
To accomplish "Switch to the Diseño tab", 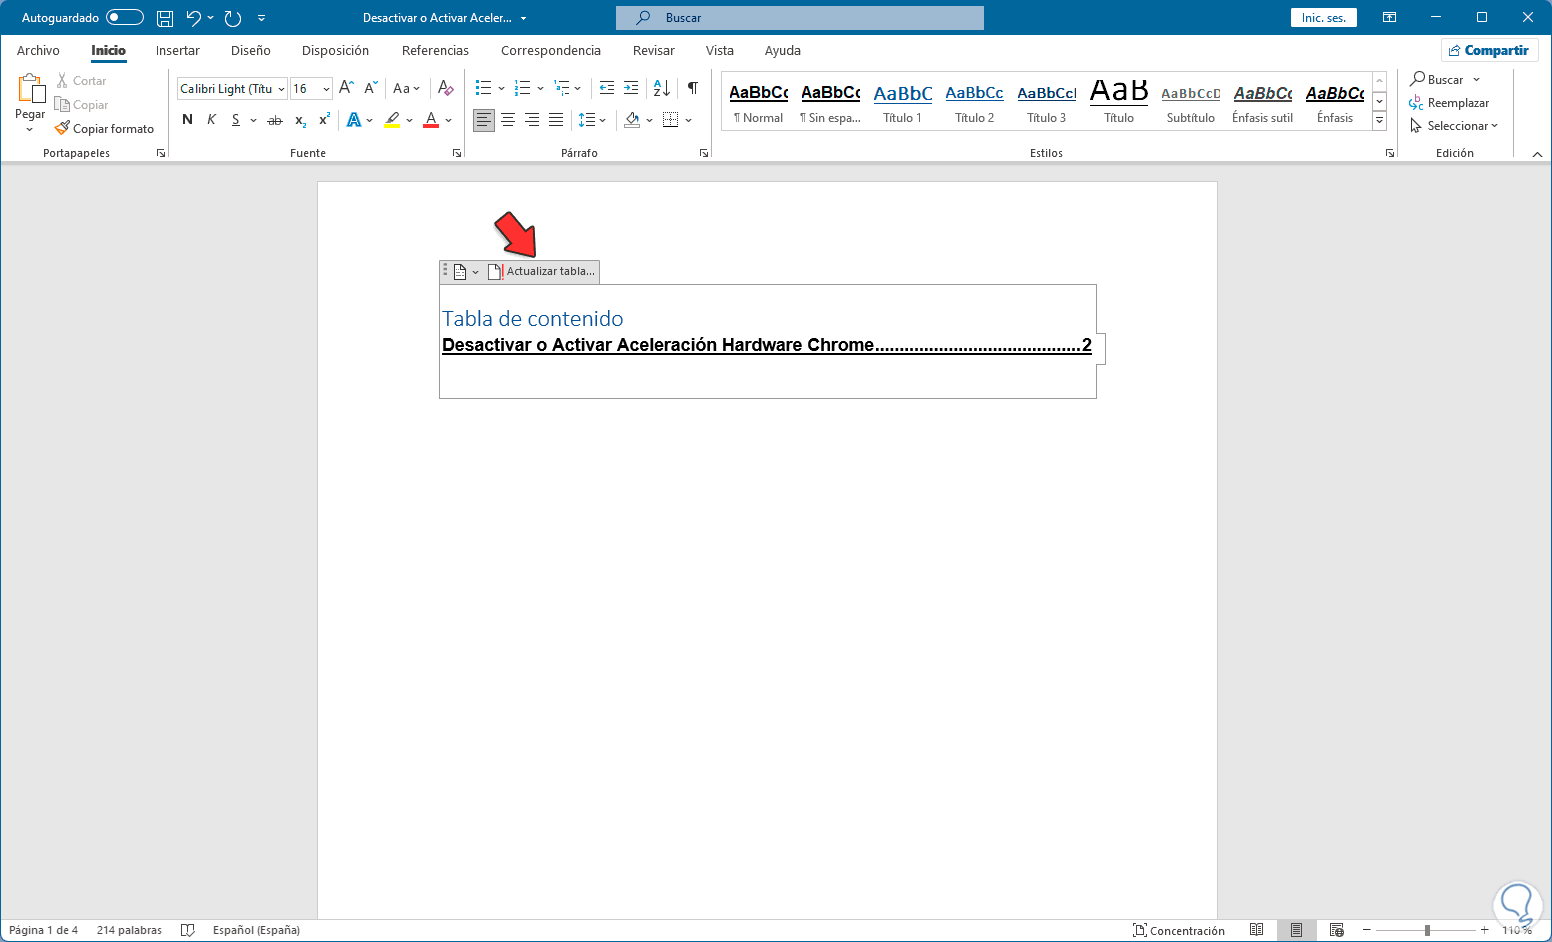I will 251,50.
